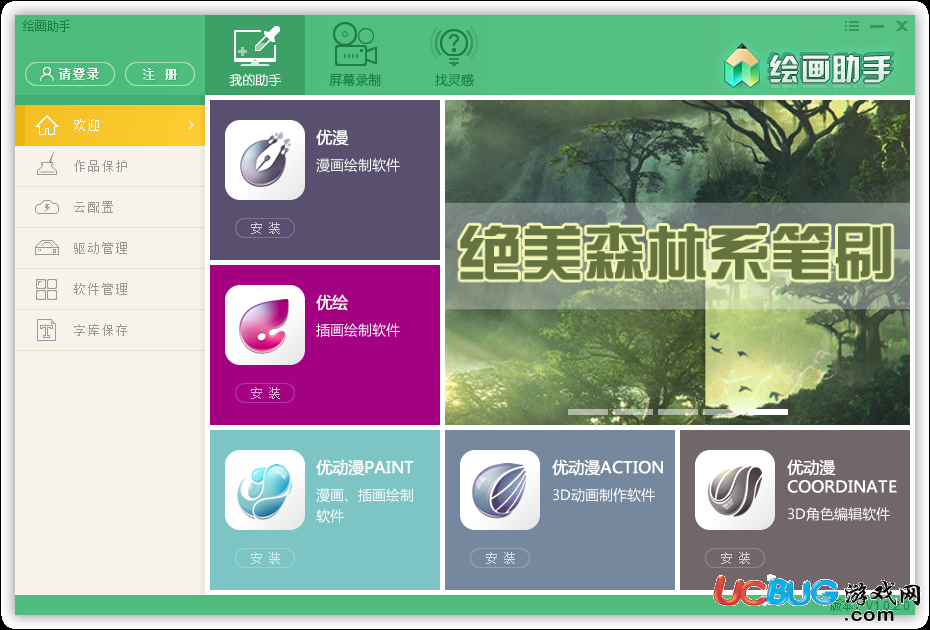Viewport: 930px width, 630px height.
Task: Select the fourth banner slide indicator
Action: coord(723,412)
